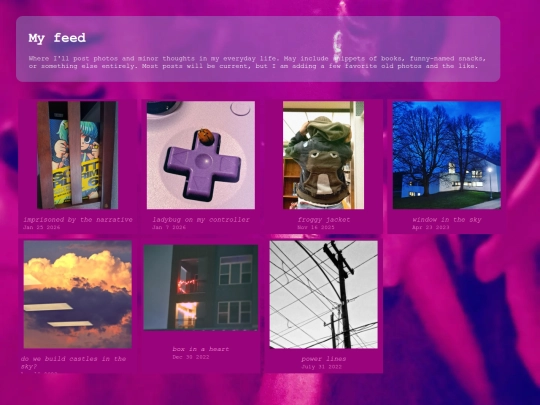Screen dimensions: 540x405
Task: Click 'do we build castles in the sky?' caption
Action: tap(73, 362)
